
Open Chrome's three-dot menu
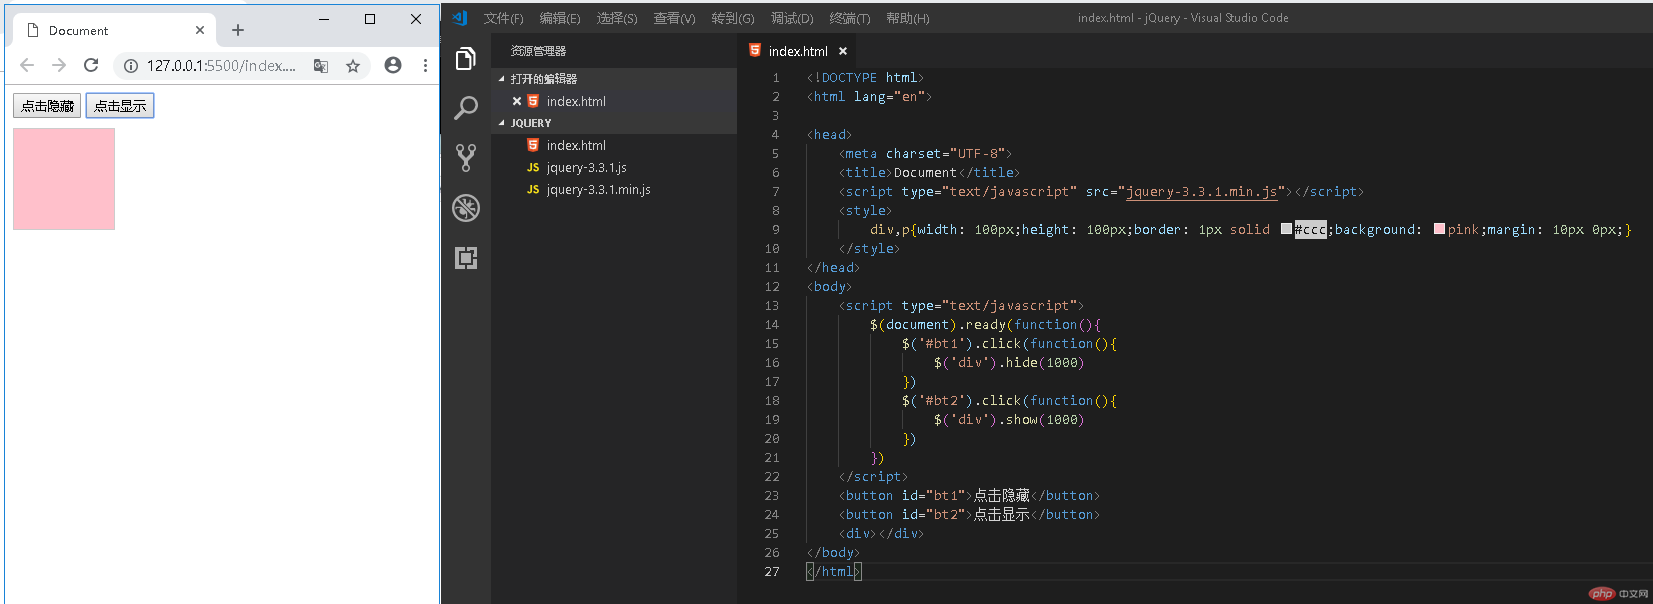click(425, 65)
